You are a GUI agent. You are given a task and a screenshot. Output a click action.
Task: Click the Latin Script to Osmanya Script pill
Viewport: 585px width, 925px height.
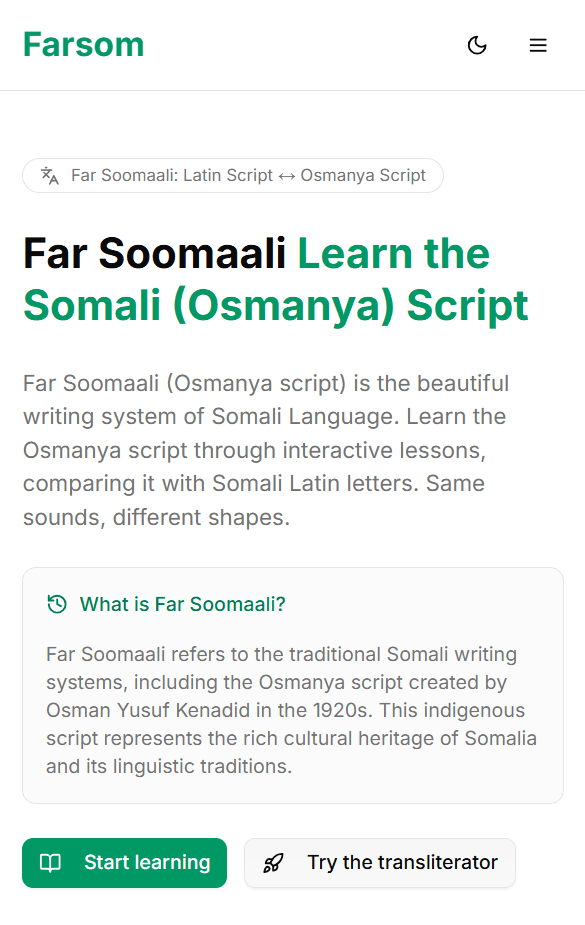pyautogui.click(x=232, y=175)
